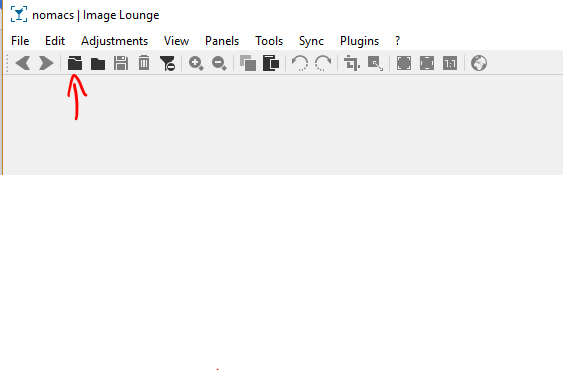Open the View menu
Viewport: 563px width, 370px height.
click(x=176, y=41)
